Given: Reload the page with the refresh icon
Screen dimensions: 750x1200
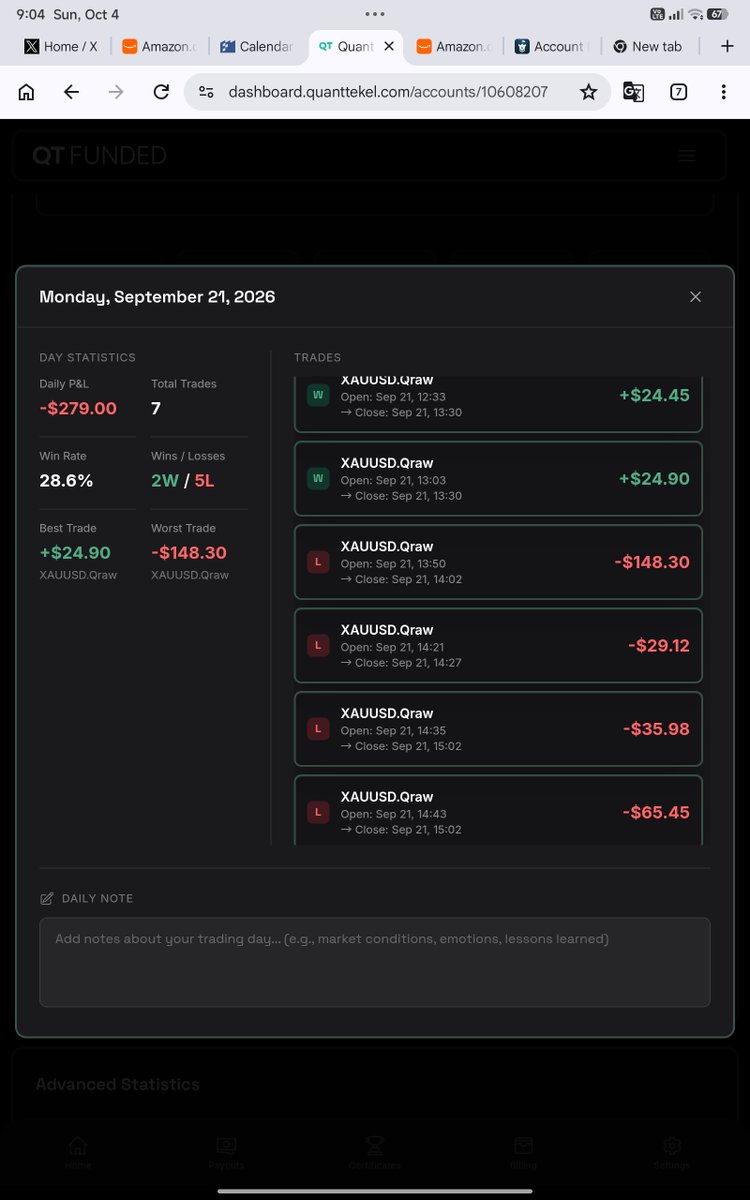Looking at the screenshot, I should click(161, 92).
